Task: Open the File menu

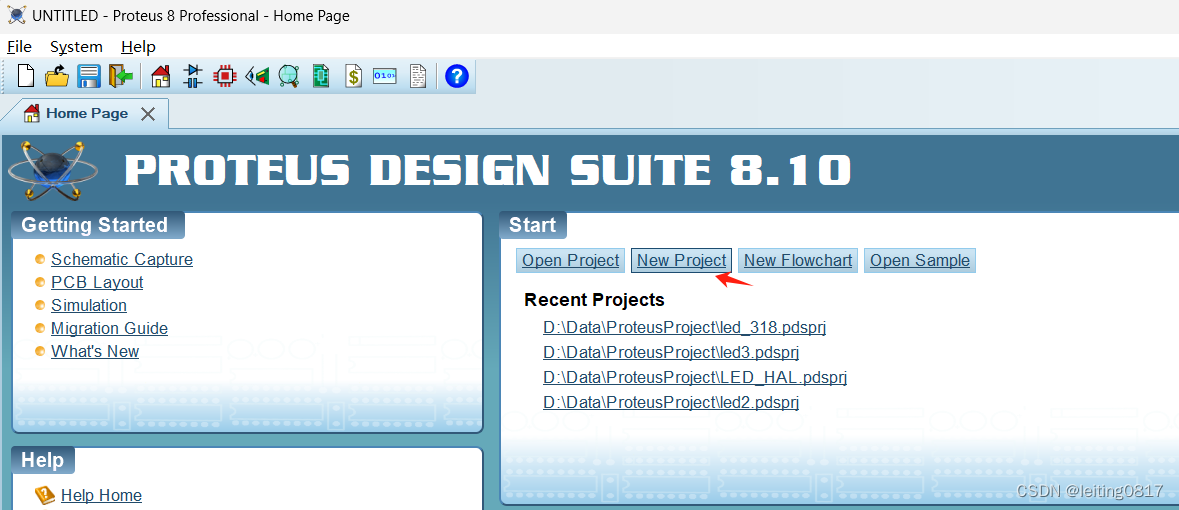Action: 20,47
